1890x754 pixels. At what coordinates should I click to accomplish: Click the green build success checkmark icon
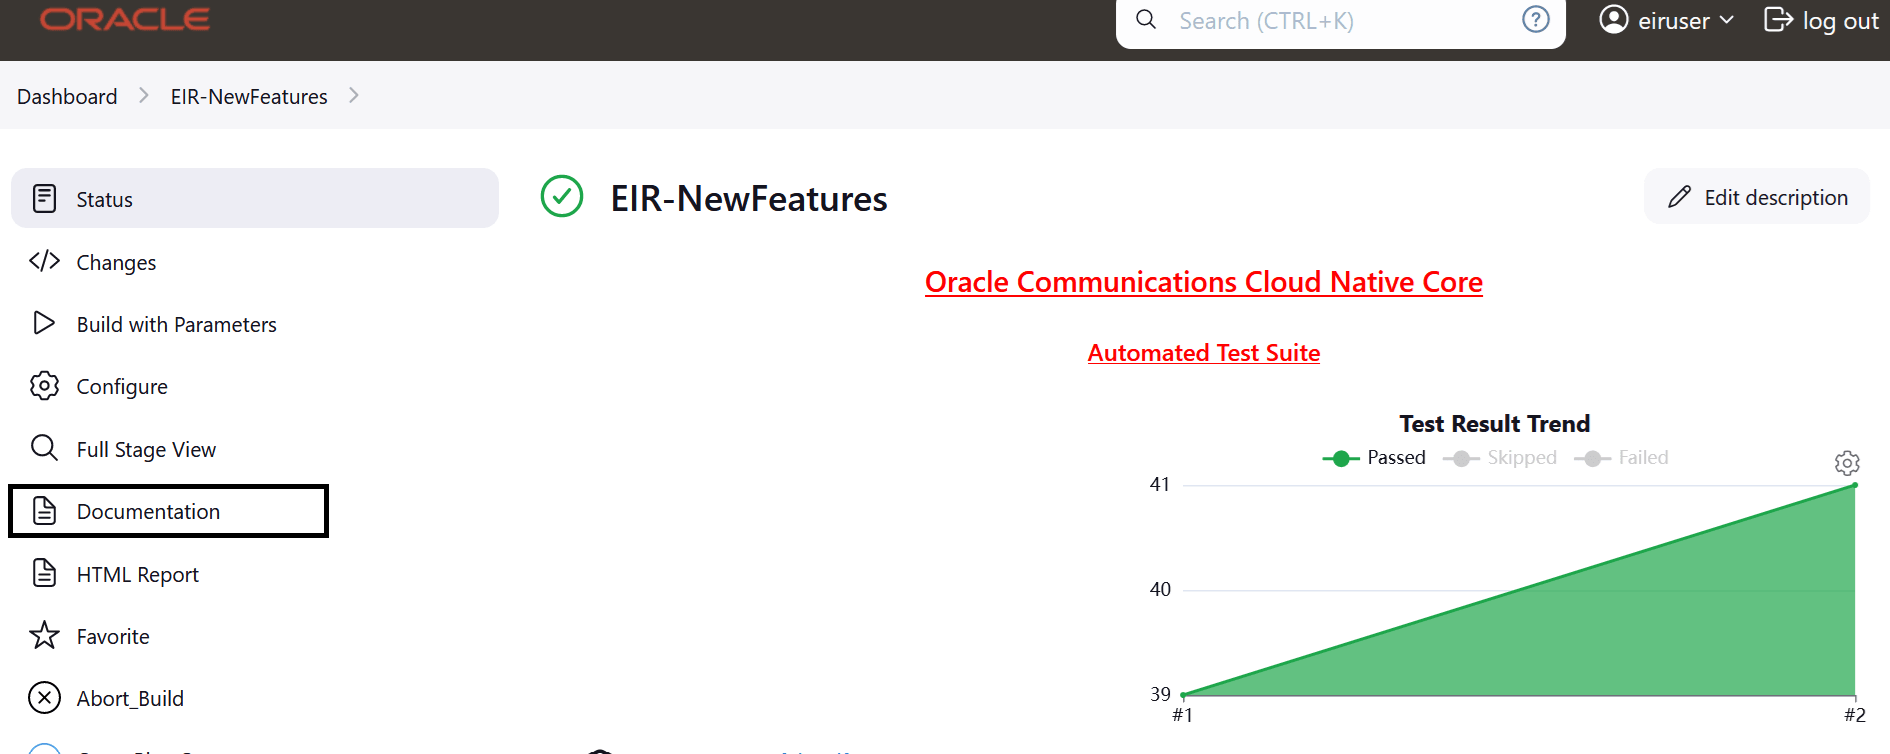tap(562, 196)
